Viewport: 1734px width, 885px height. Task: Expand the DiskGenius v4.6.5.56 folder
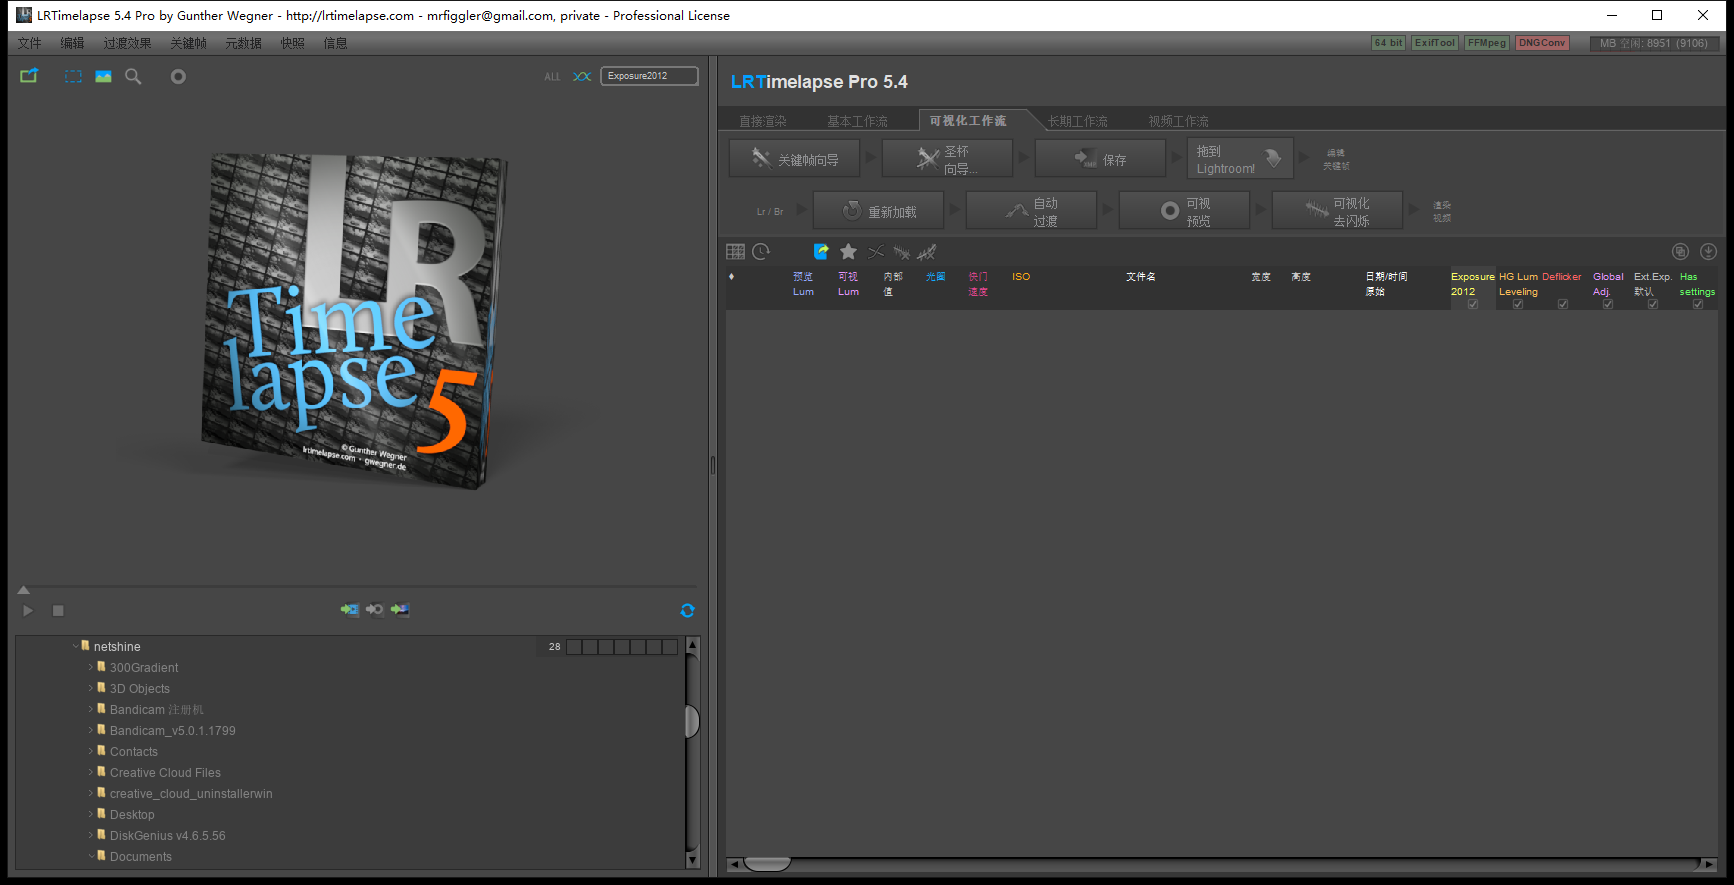(91, 835)
